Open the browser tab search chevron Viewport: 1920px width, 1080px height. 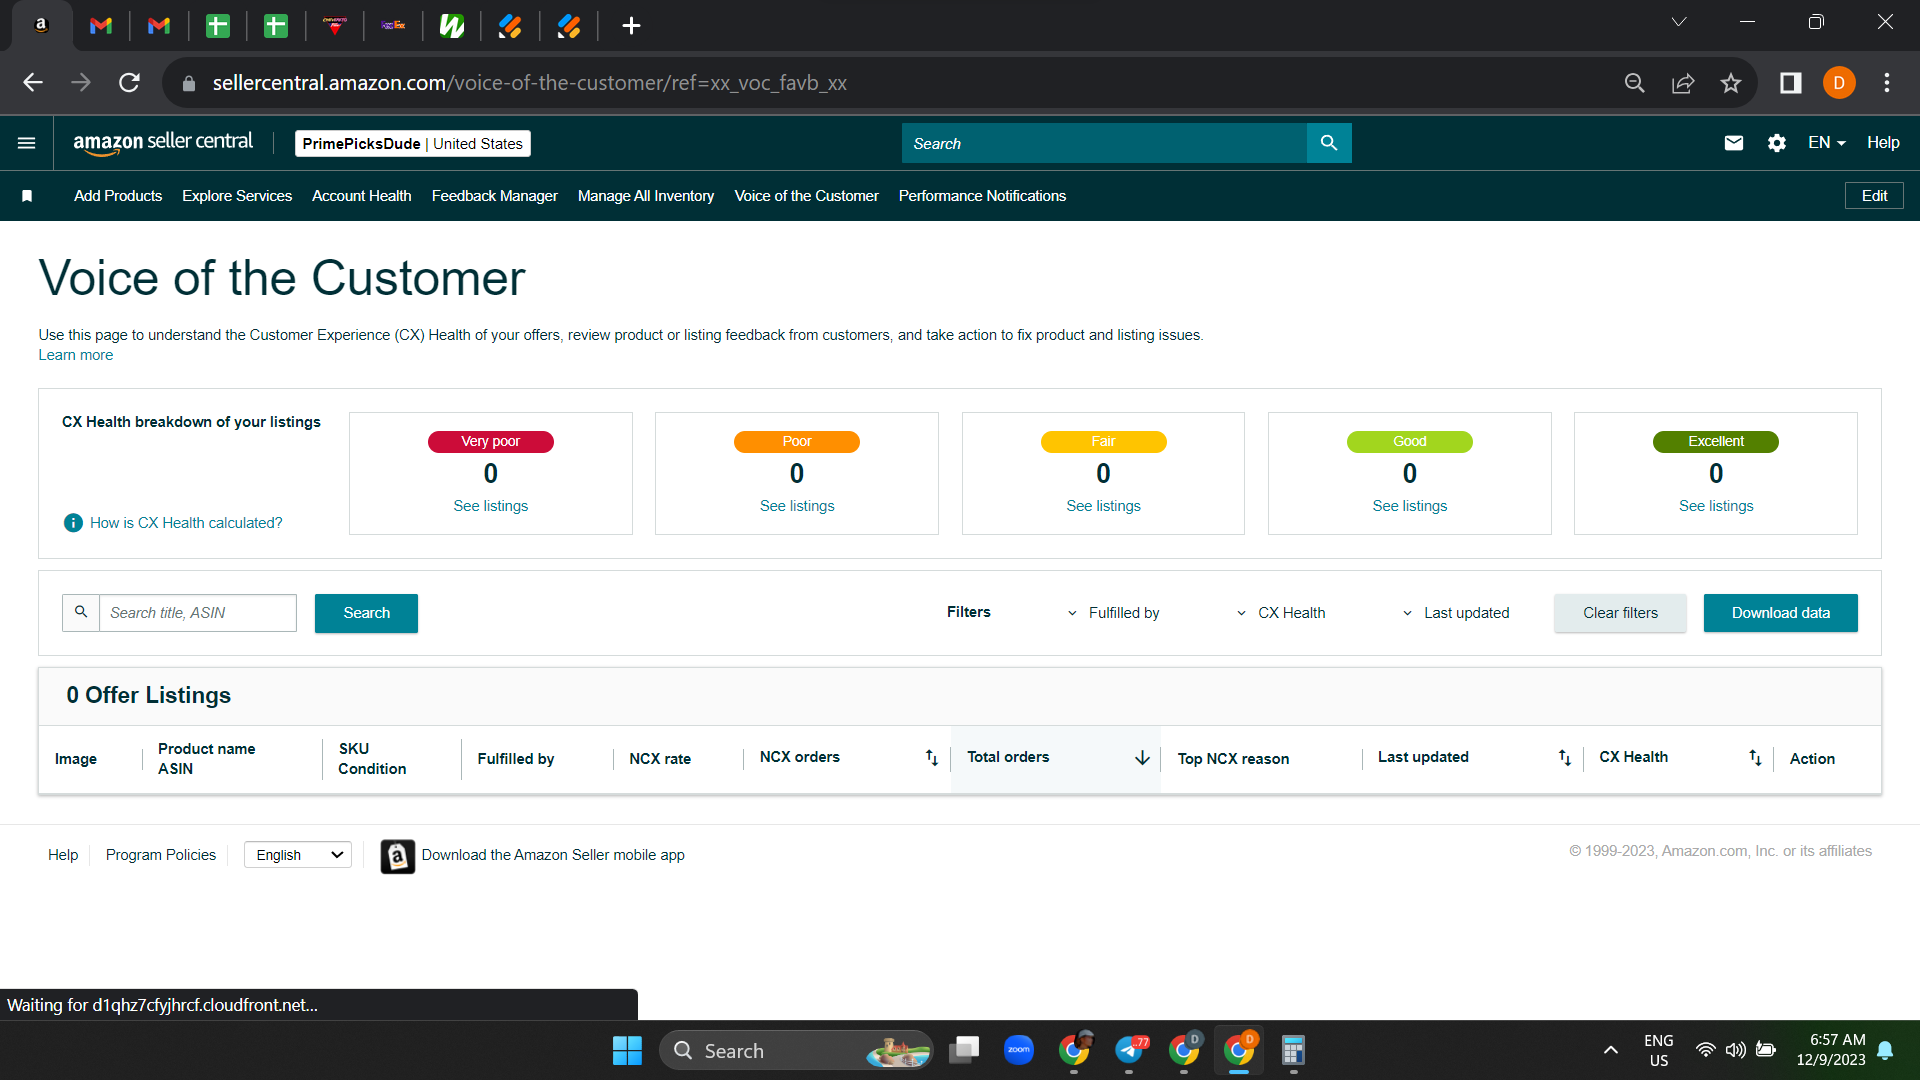click(1679, 22)
